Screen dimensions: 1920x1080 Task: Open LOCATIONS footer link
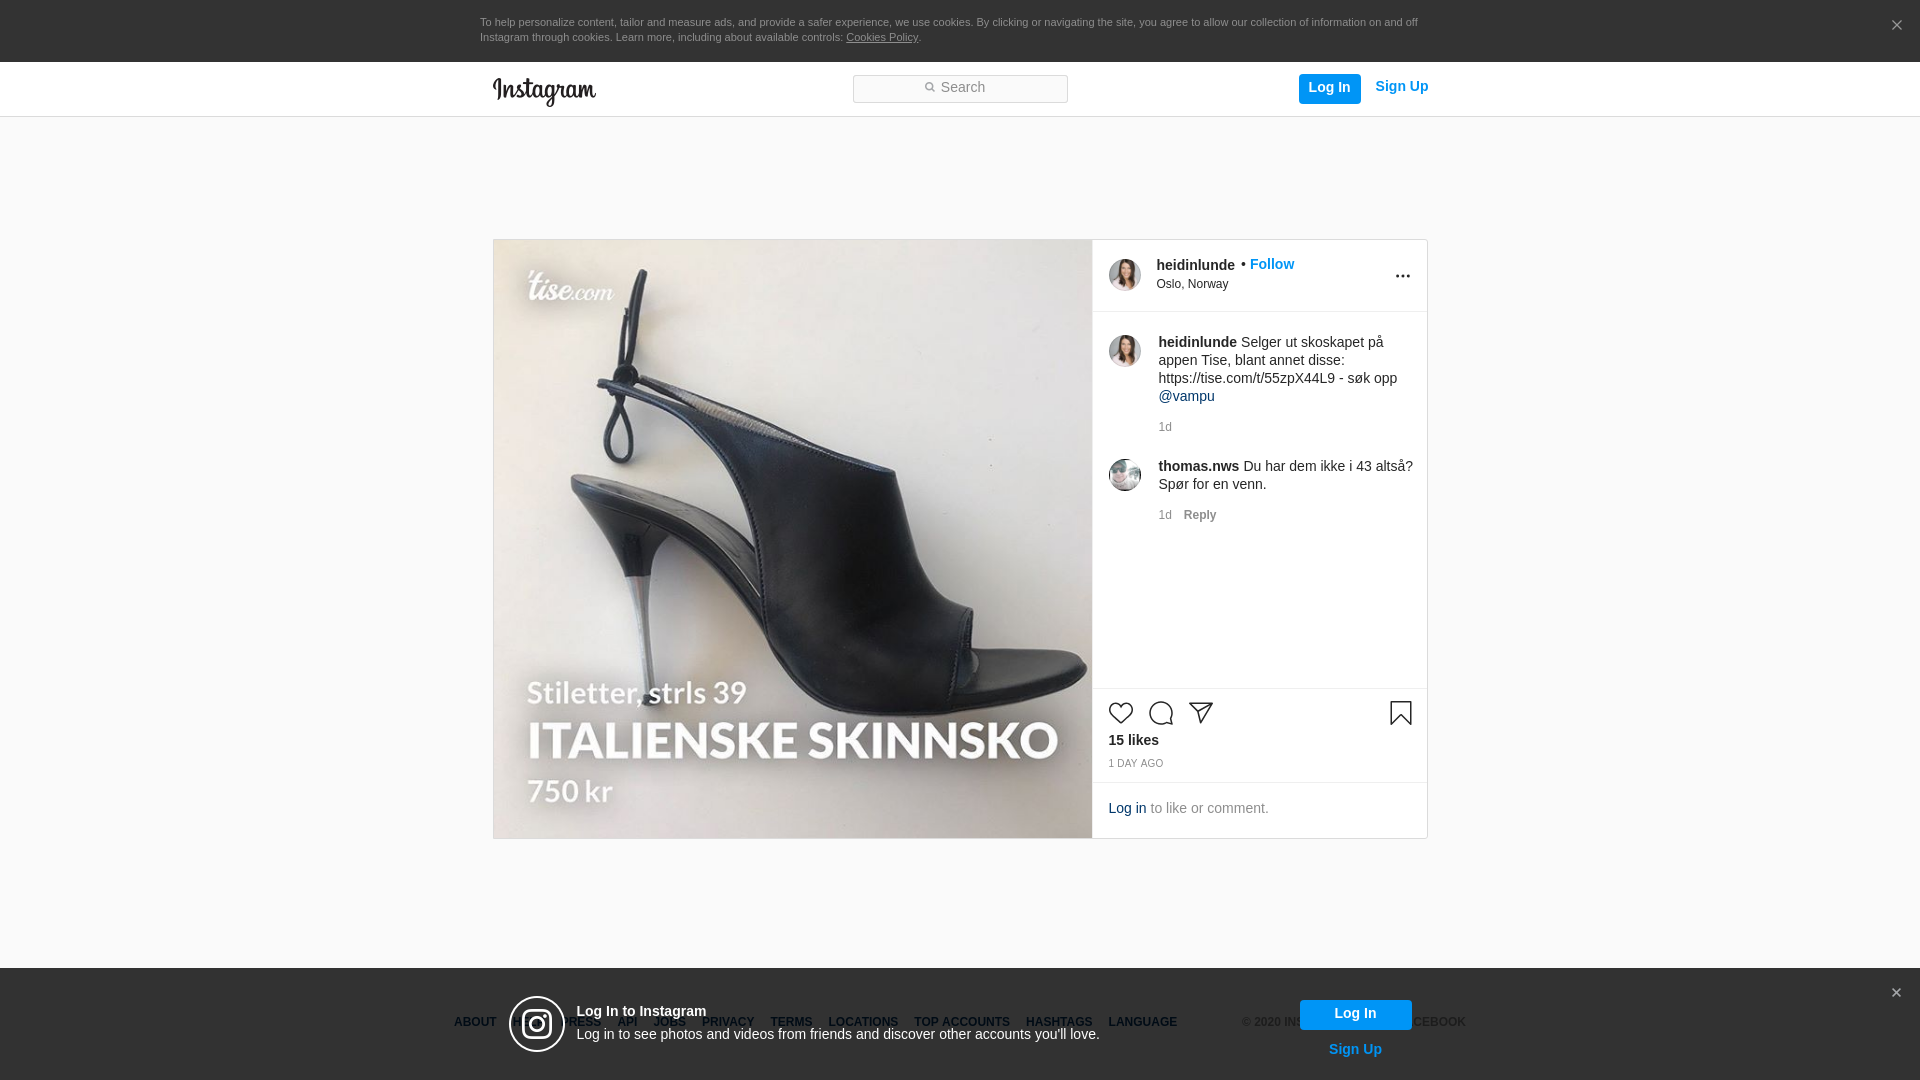tap(863, 1022)
